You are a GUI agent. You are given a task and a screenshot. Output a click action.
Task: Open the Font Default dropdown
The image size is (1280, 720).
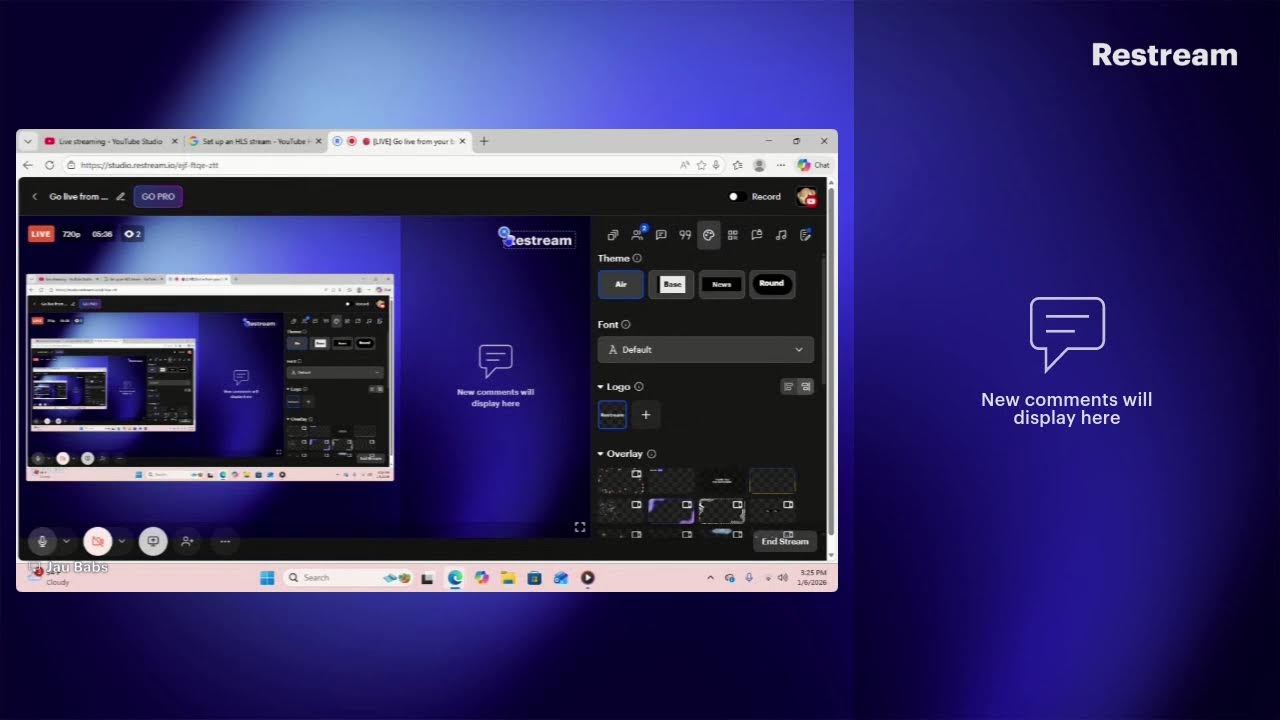(706, 350)
